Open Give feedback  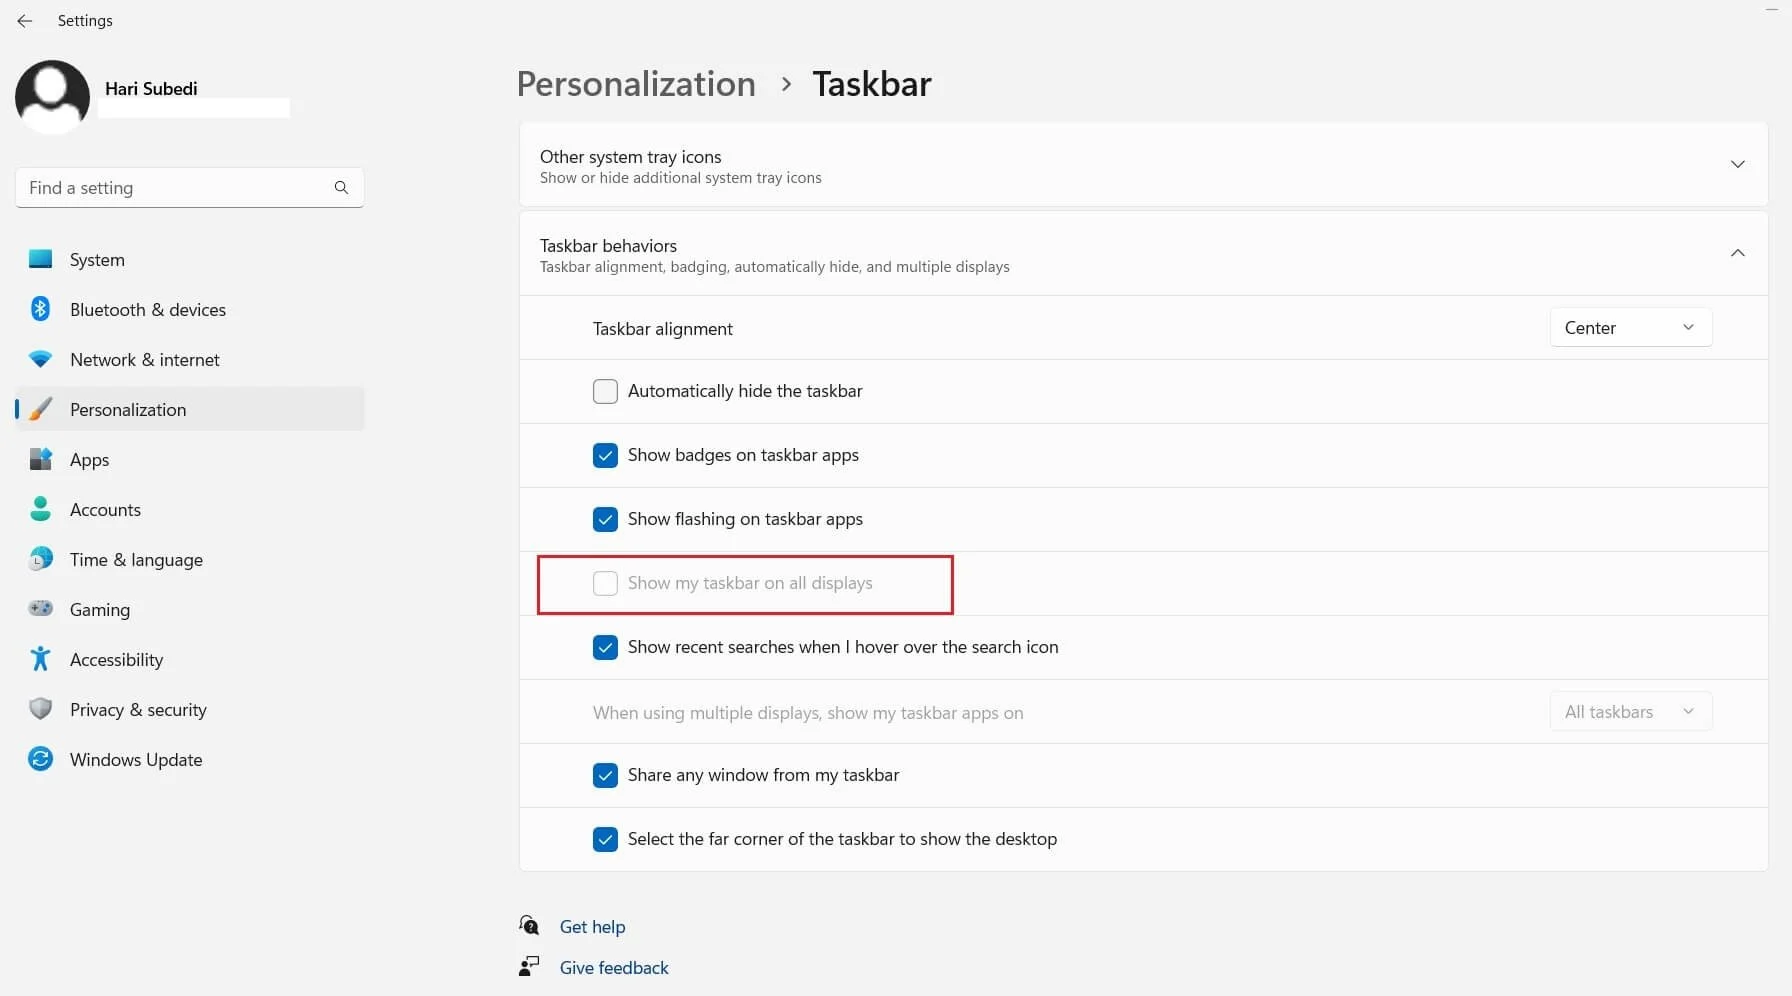coord(613,967)
